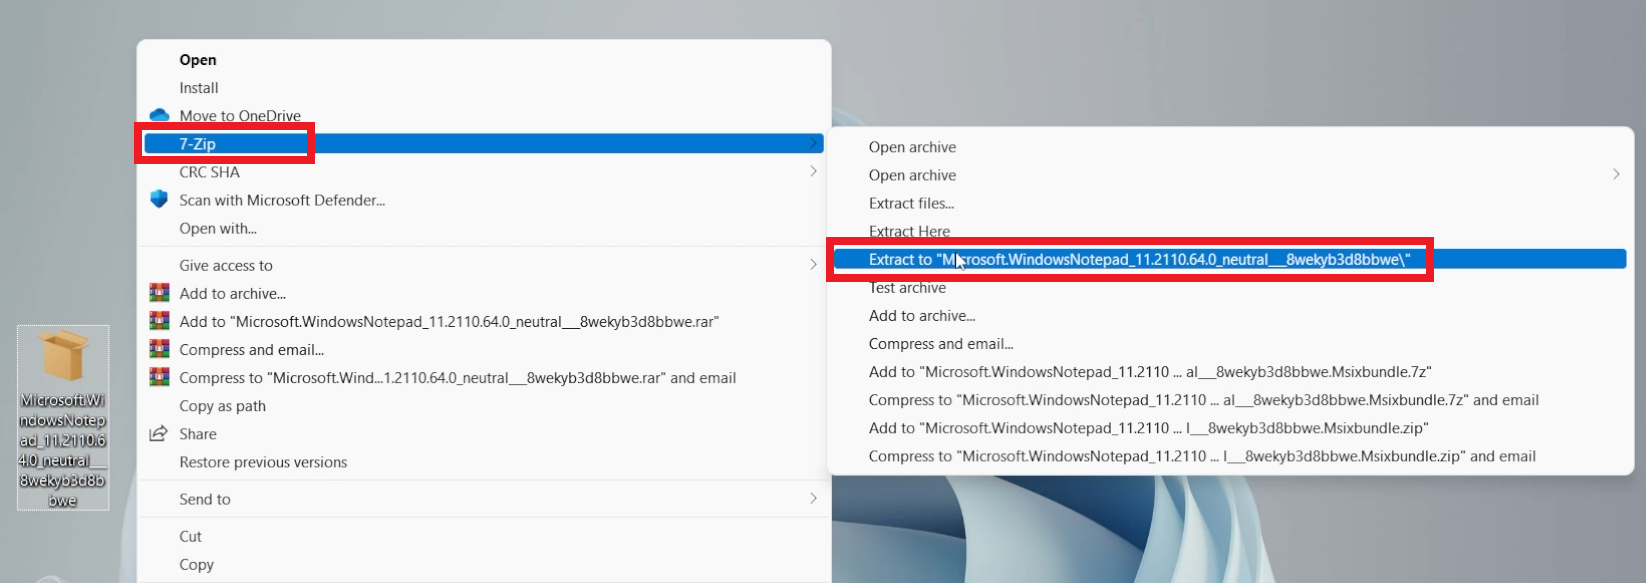Choose Open in the context menu
The width and height of the screenshot is (1646, 583).
tap(198, 60)
